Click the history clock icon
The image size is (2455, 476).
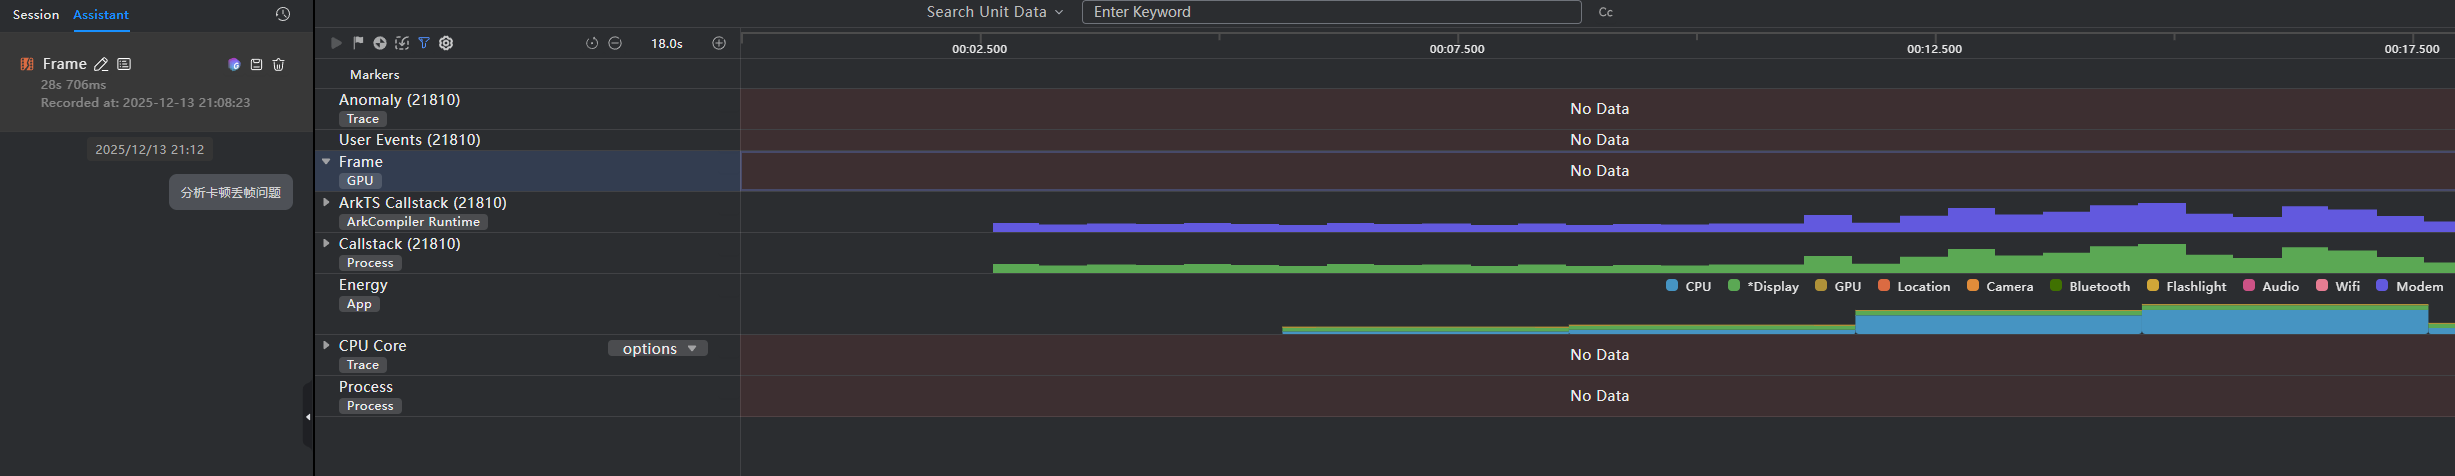coord(283,14)
